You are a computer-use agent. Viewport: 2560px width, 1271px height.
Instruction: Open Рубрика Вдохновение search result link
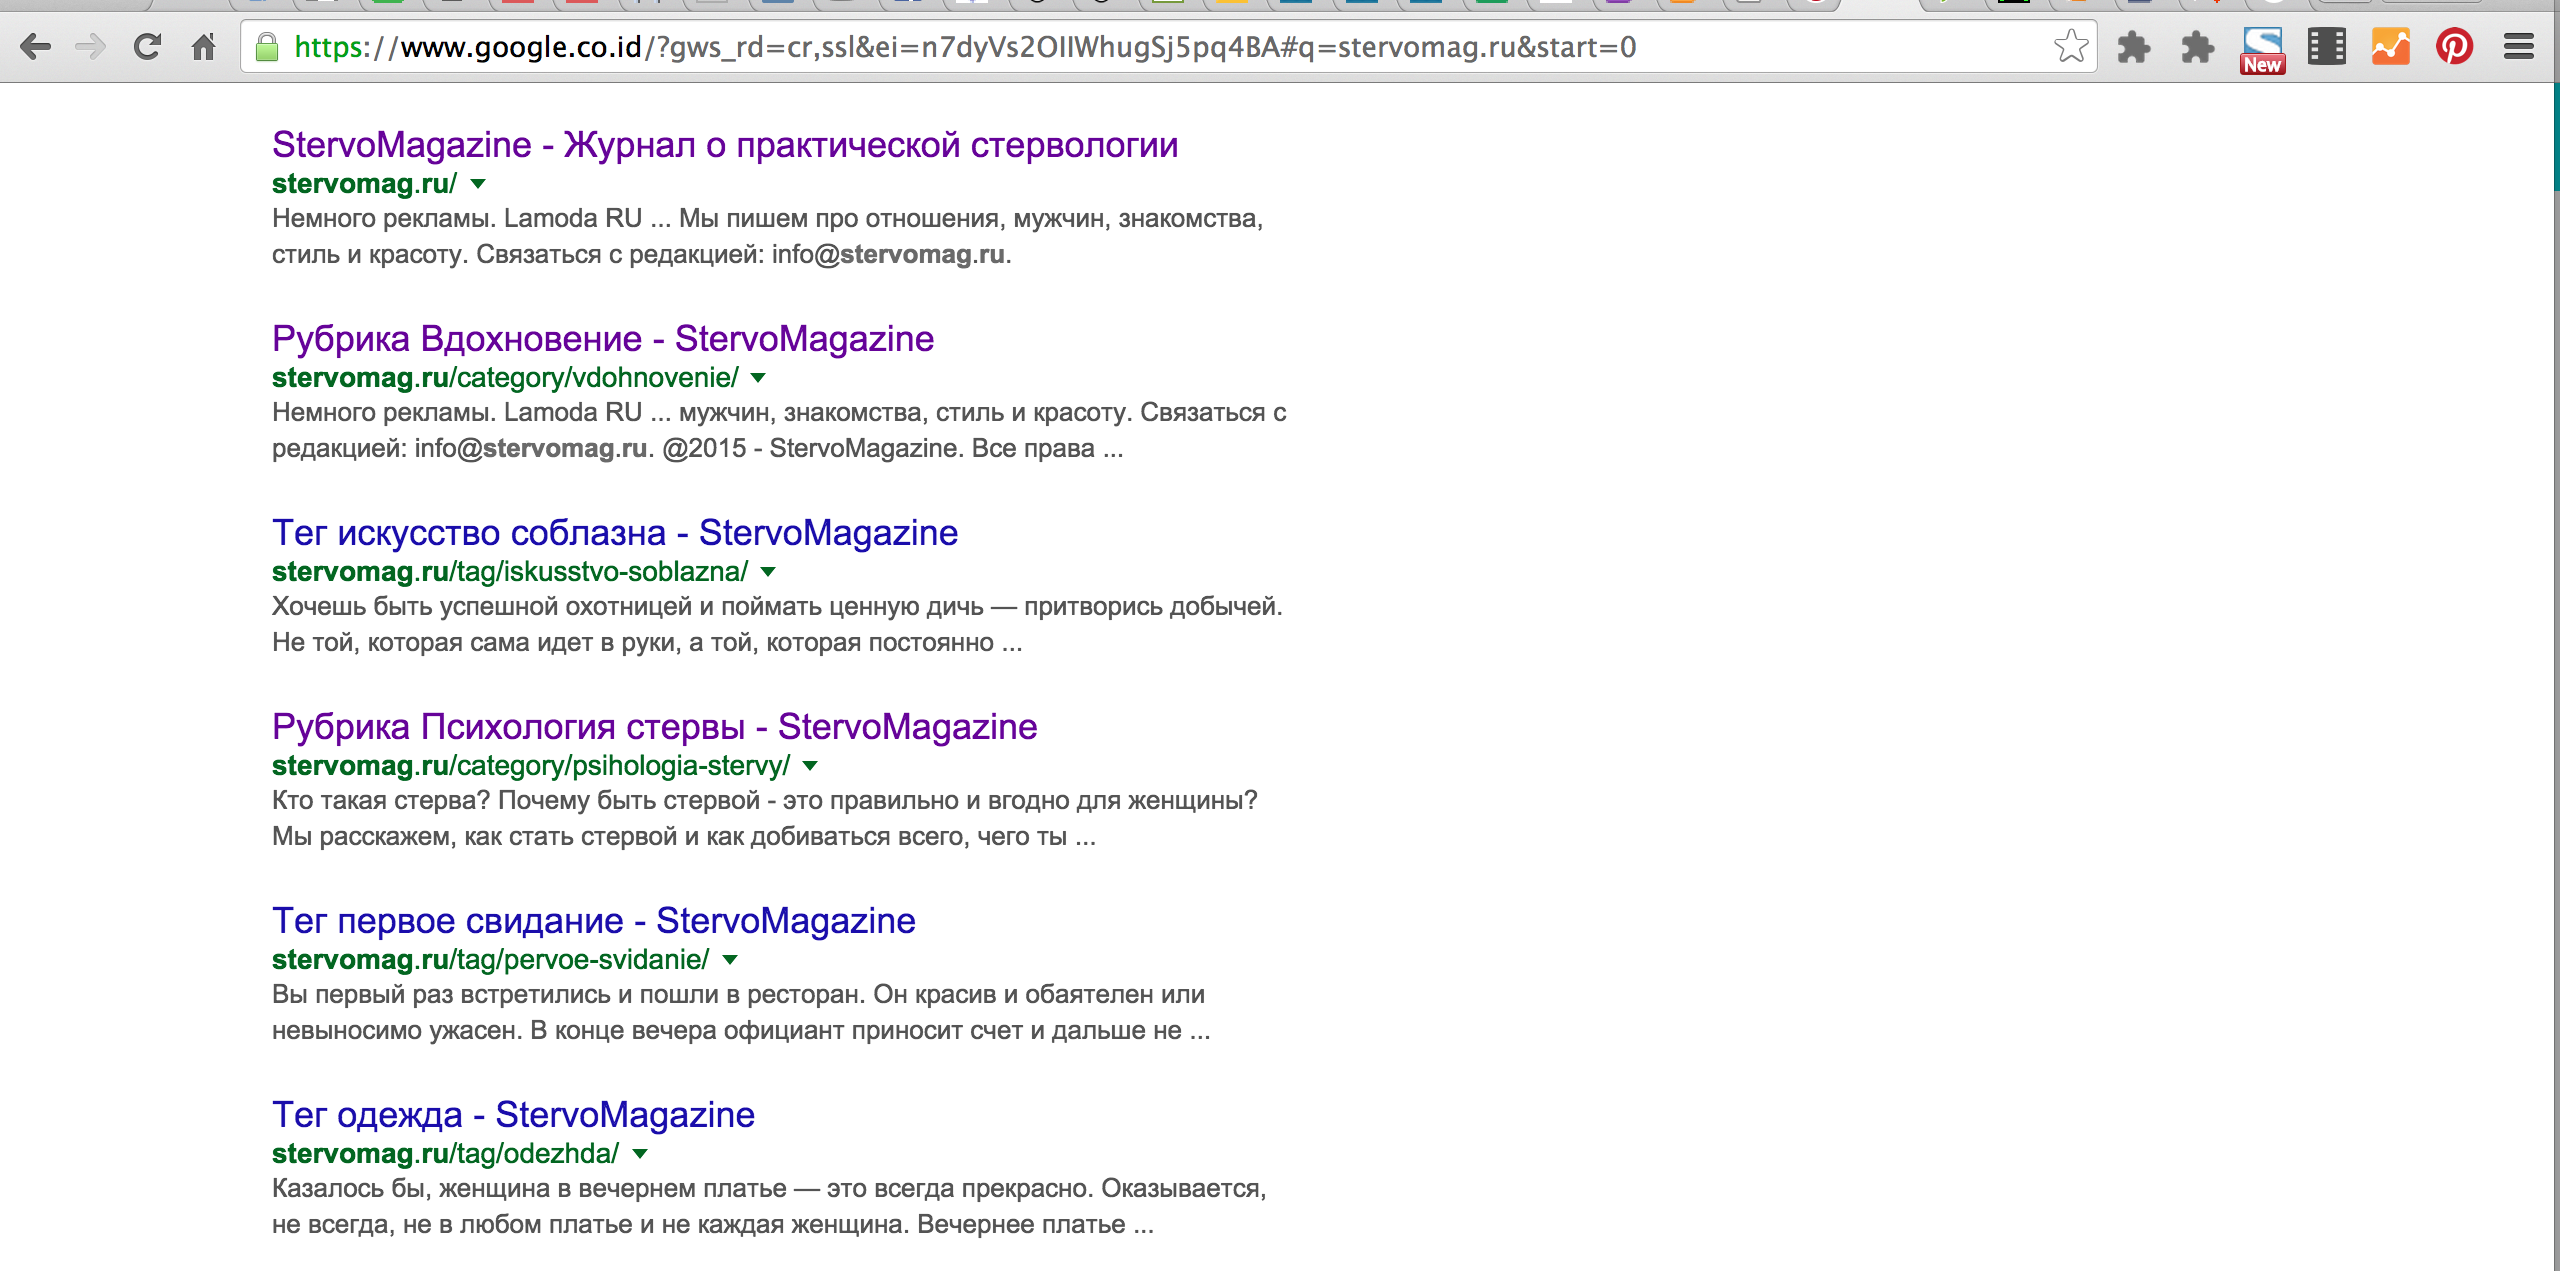pyautogui.click(x=602, y=339)
